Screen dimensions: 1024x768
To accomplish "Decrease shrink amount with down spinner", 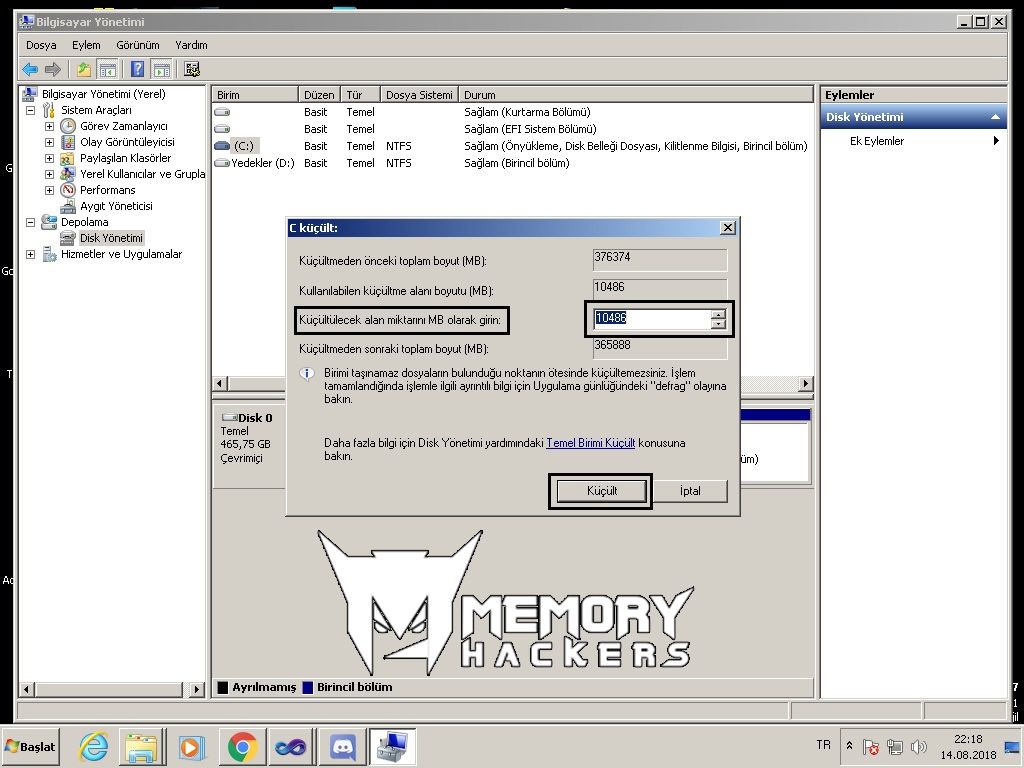I will click(x=718, y=324).
